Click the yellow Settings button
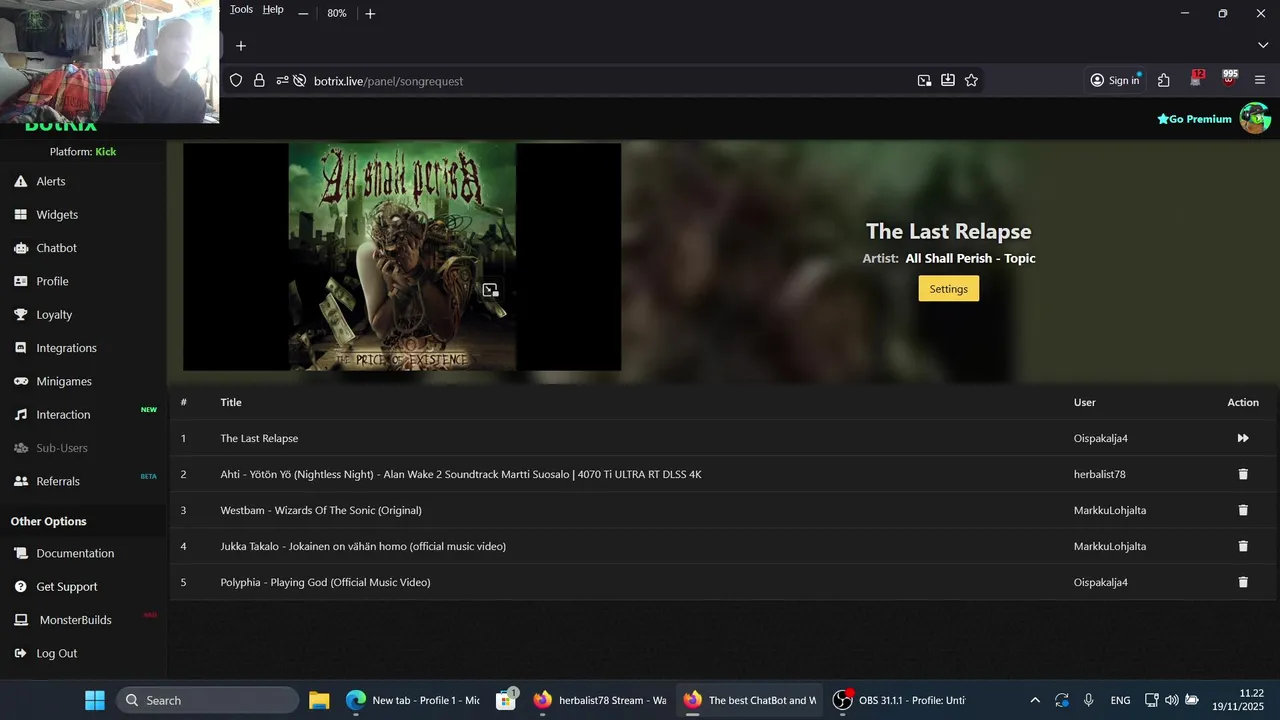Screen dimensions: 1280x720 [948, 289]
